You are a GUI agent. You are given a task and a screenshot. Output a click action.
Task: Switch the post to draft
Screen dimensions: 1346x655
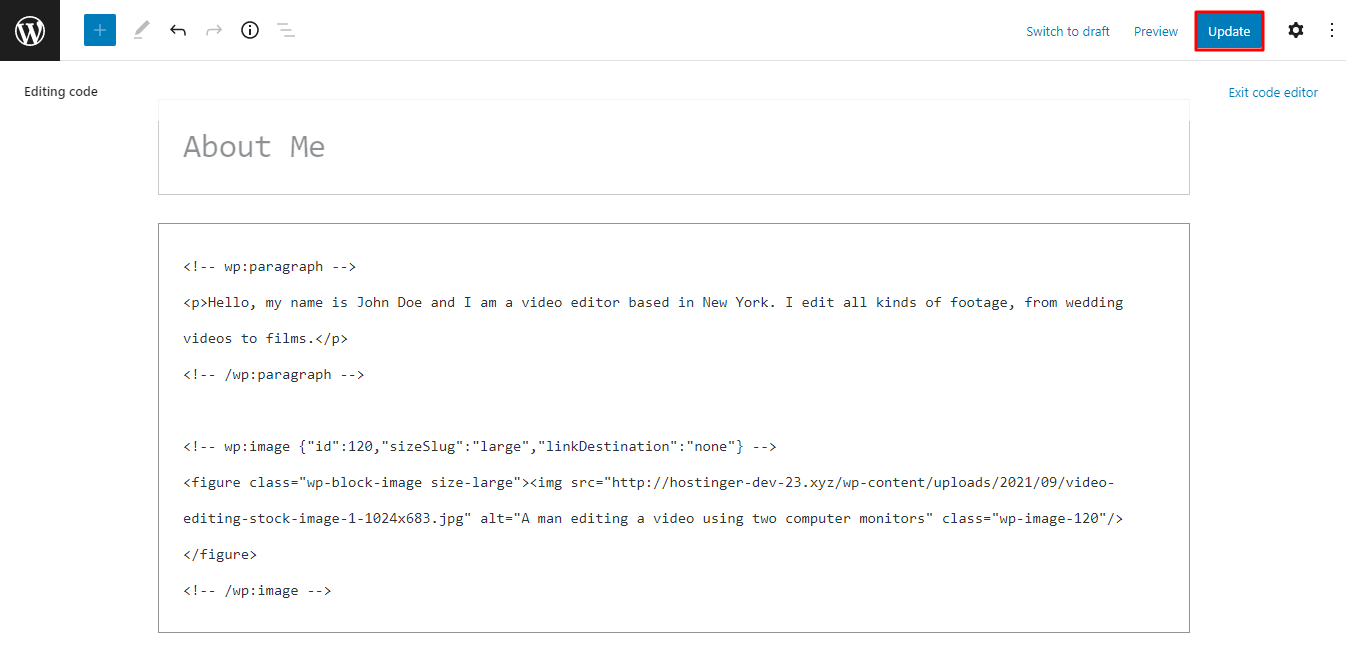pyautogui.click(x=1067, y=31)
